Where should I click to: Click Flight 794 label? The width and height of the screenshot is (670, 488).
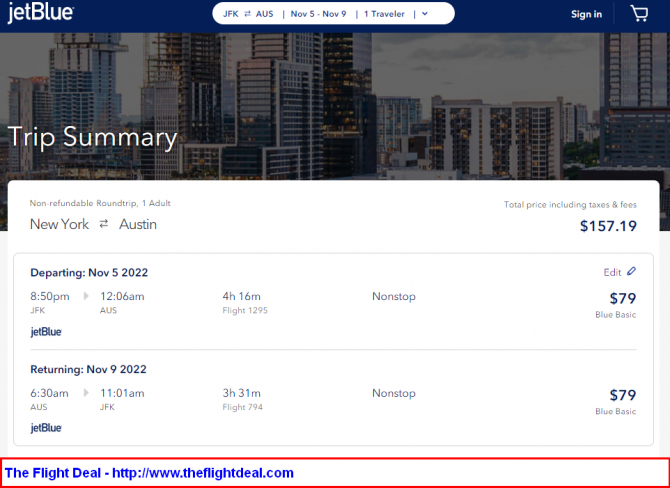point(242,407)
